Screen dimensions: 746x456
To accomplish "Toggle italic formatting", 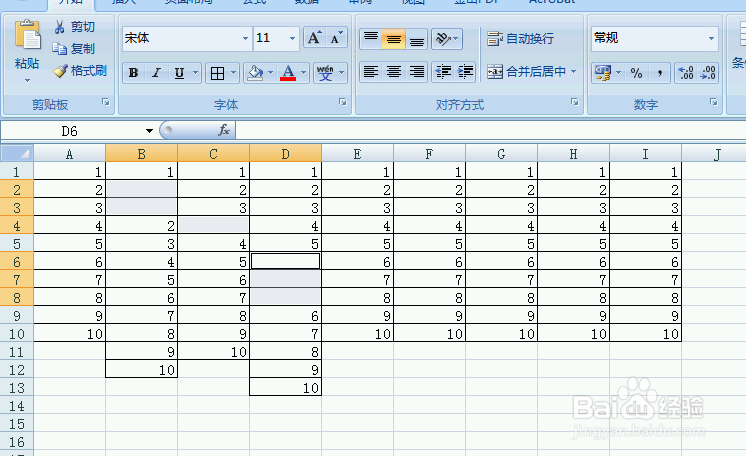I will tap(156, 73).
